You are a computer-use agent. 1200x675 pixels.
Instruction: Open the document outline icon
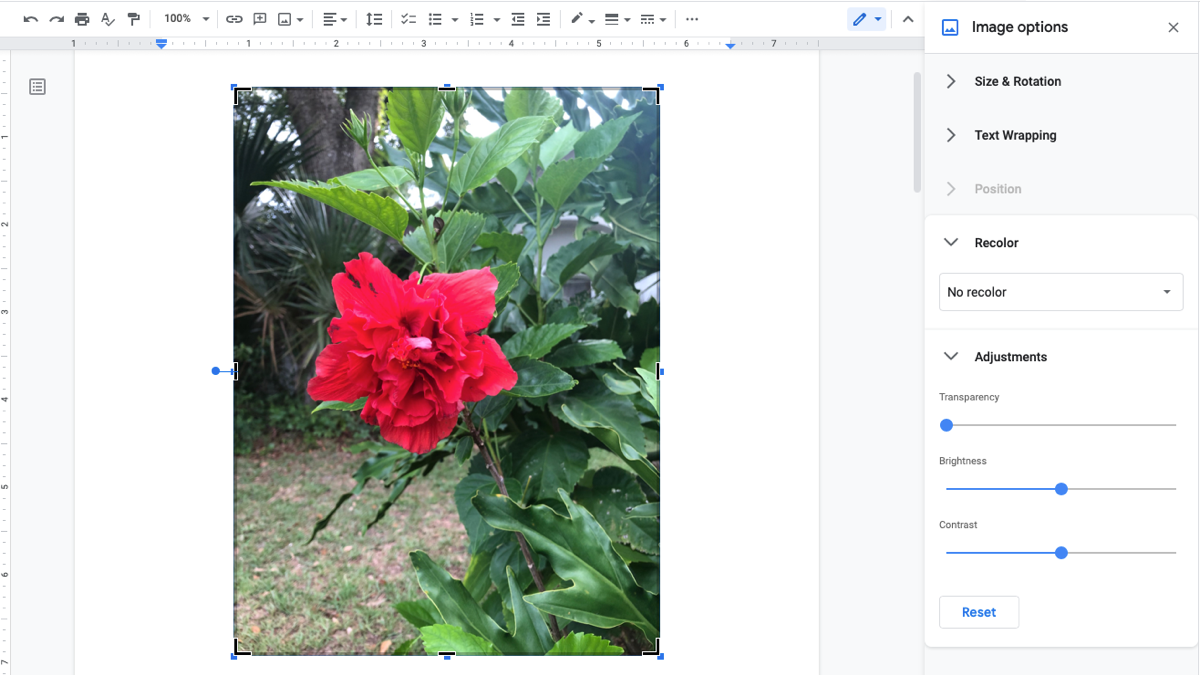tap(37, 86)
